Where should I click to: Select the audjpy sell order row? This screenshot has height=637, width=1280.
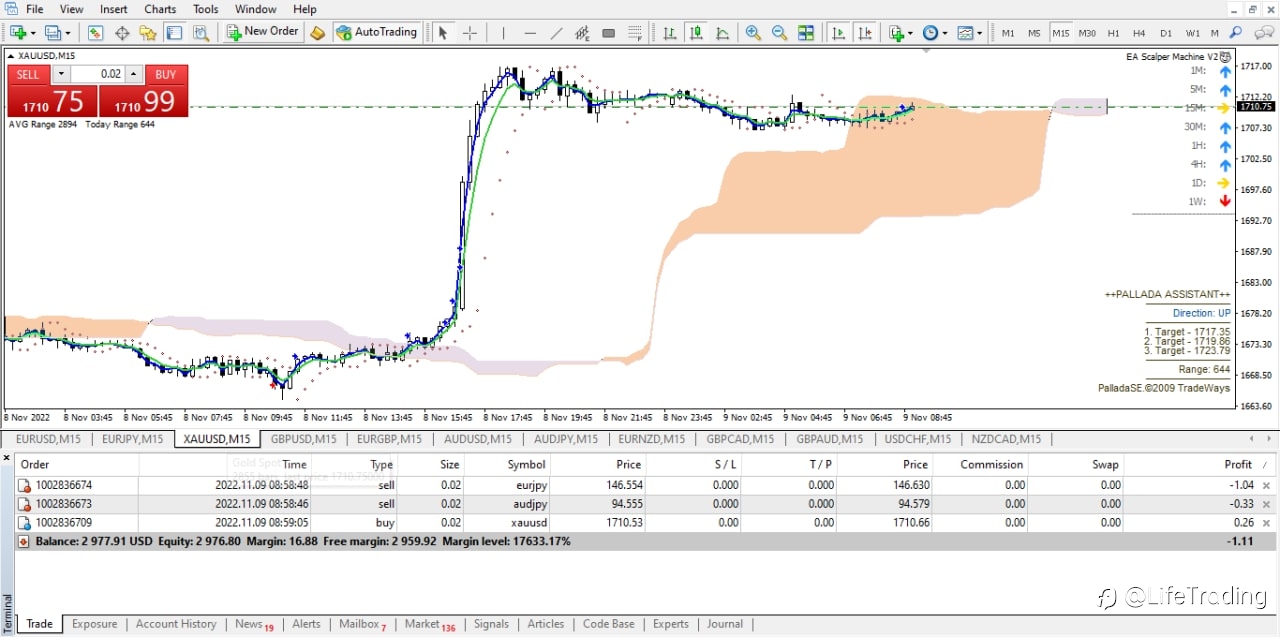(x=646, y=504)
